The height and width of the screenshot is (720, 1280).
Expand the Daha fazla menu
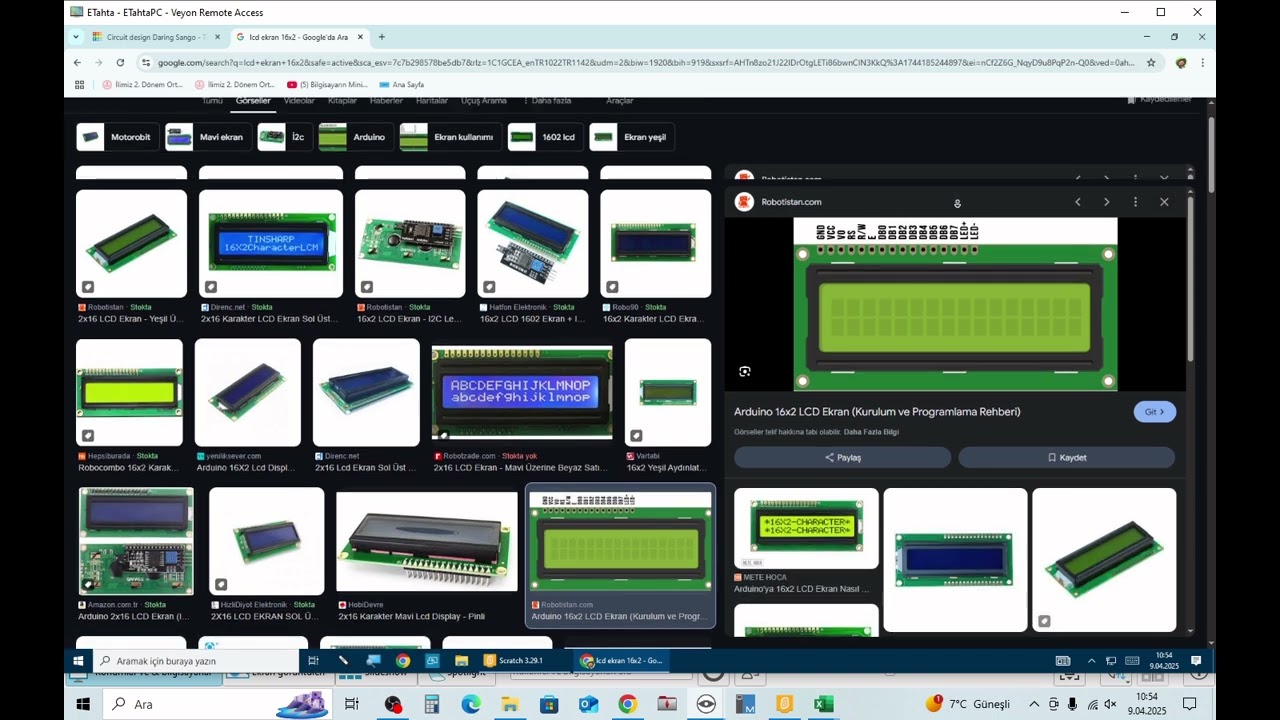546,100
